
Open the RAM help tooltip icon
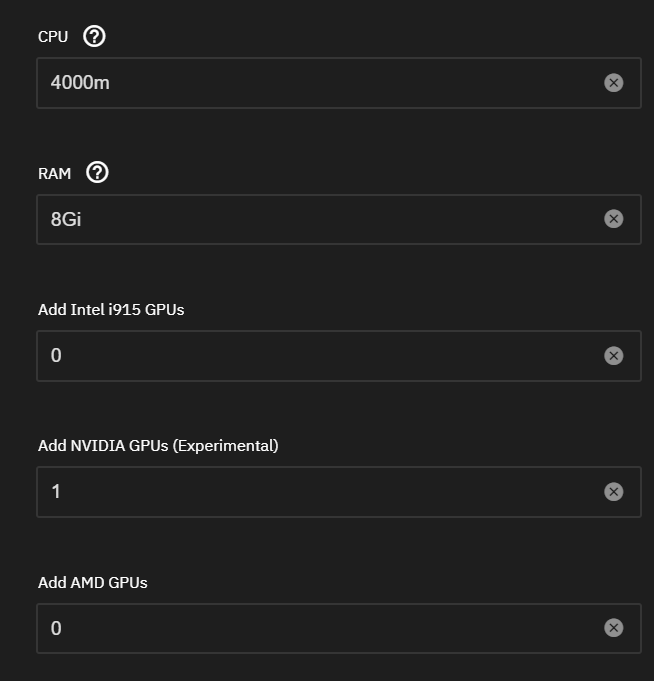pyautogui.click(x=97, y=173)
